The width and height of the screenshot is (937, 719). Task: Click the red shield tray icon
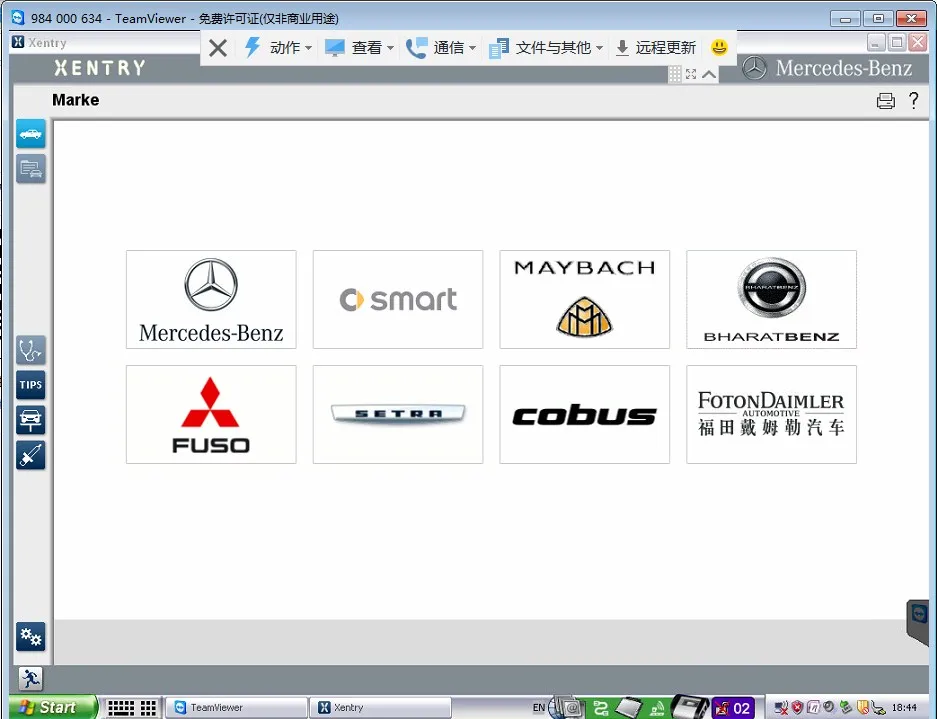797,708
